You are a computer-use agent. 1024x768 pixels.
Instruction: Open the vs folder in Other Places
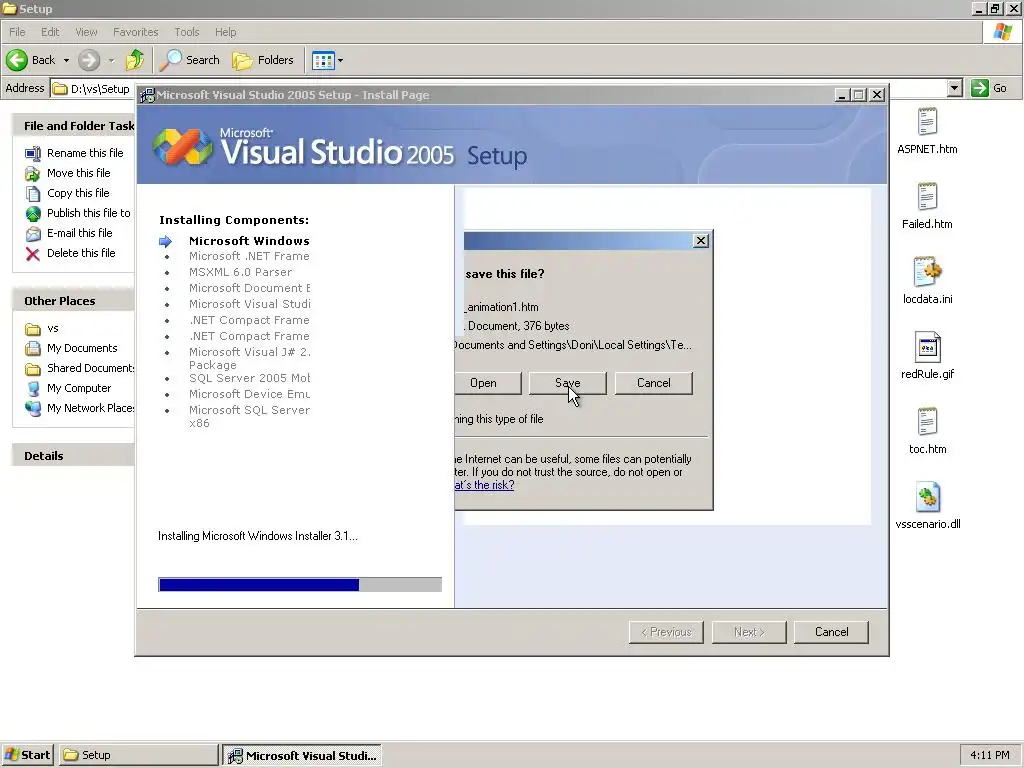pos(52,328)
